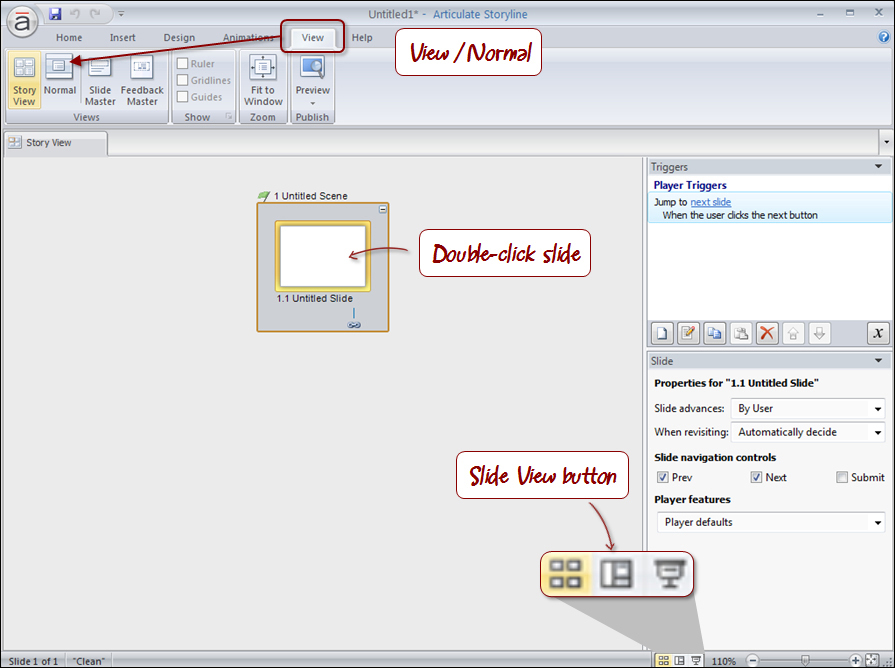Save the project from quick access toolbar
Screen dimensions: 895x668
tap(55, 14)
